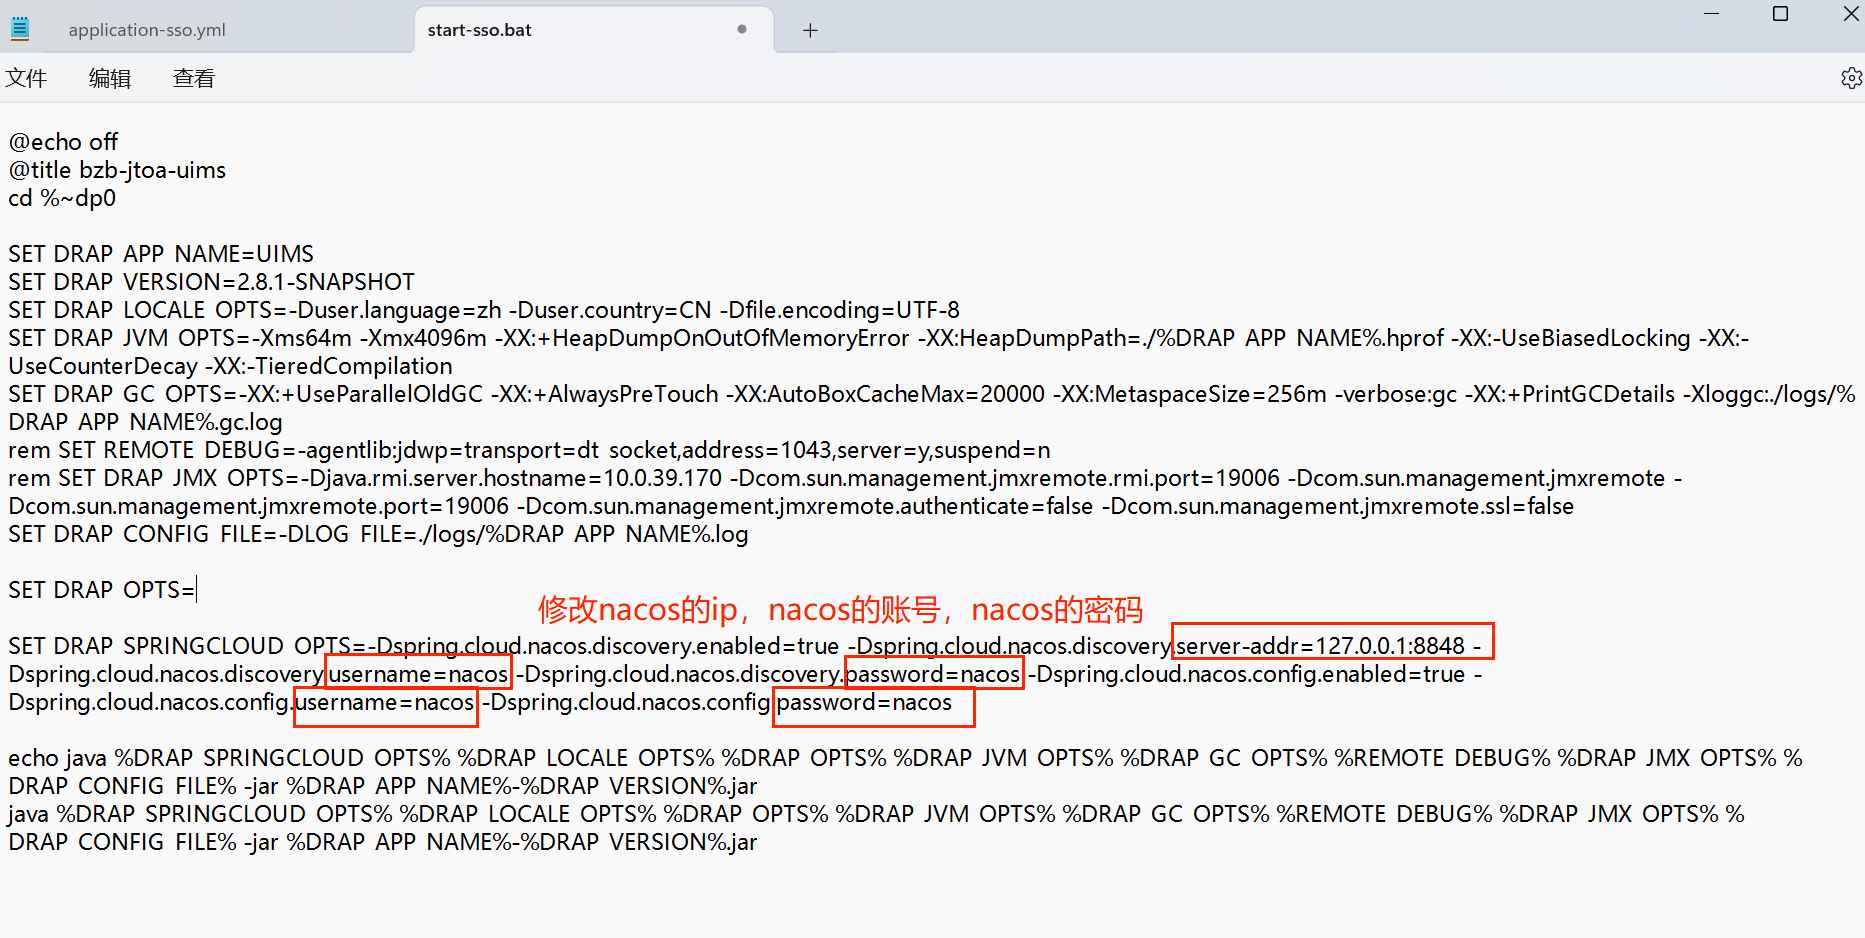This screenshot has height=938, width=1865.
Task: Open the 文件 menu
Action: [26, 78]
